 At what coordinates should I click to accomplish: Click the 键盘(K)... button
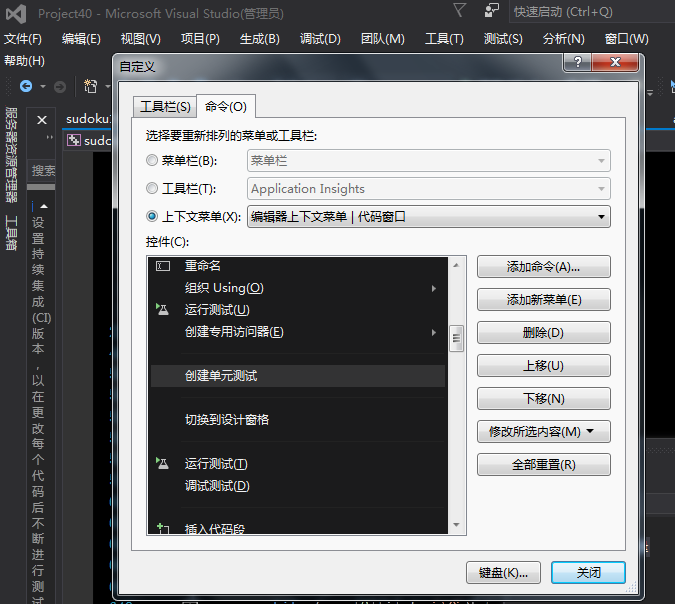(503, 573)
